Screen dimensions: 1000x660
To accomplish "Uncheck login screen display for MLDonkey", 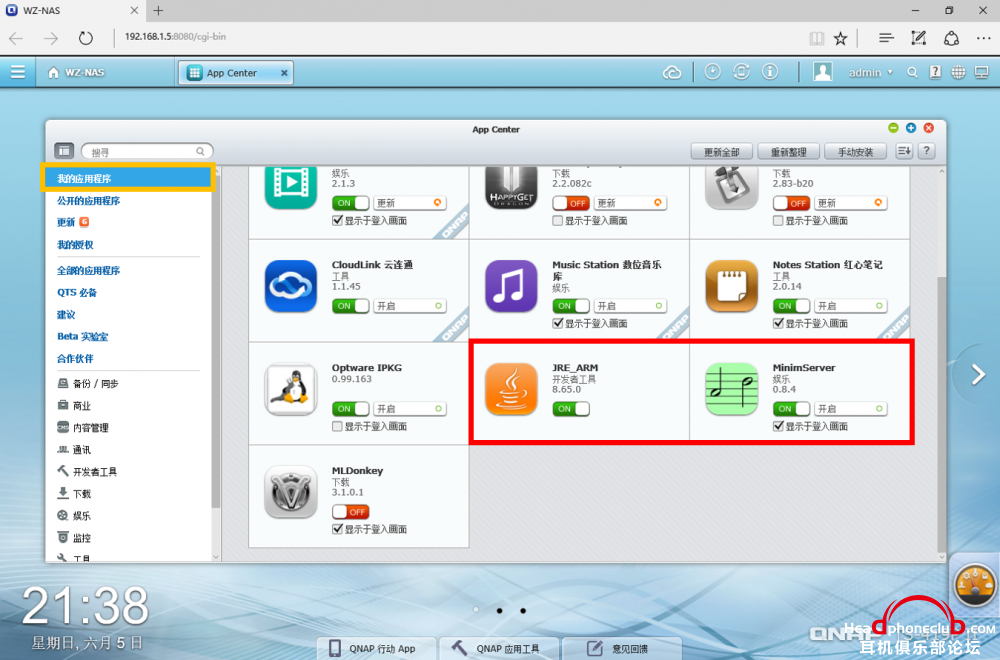I will coord(337,529).
